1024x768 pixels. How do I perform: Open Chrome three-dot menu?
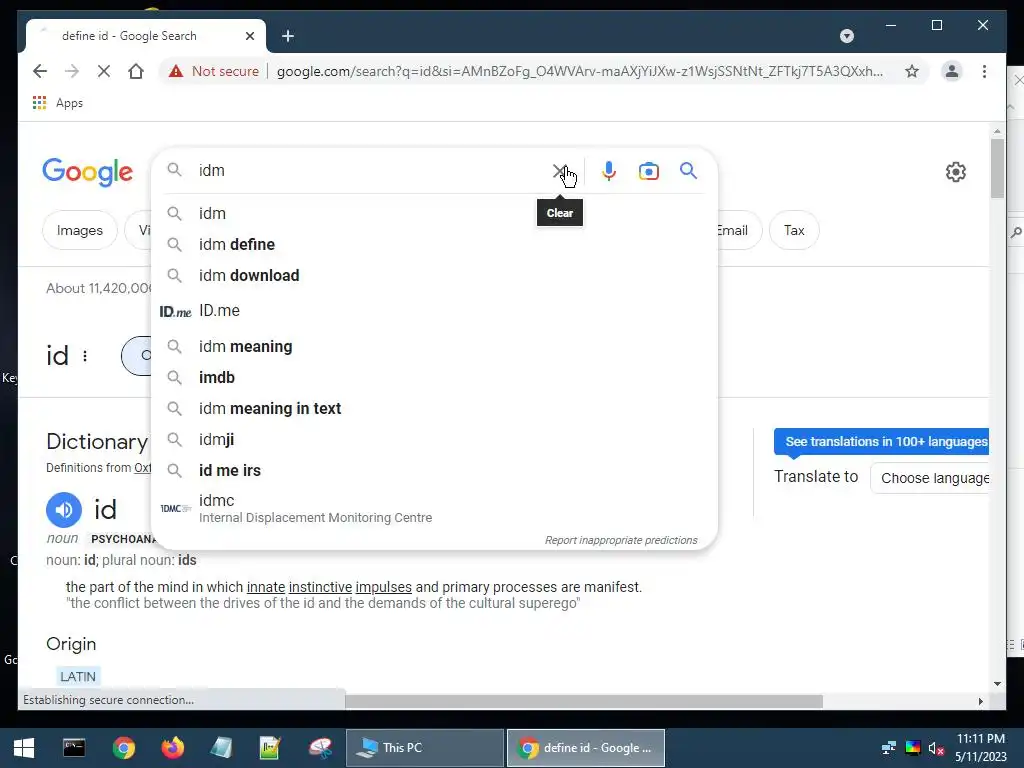pyautogui.click(x=984, y=71)
